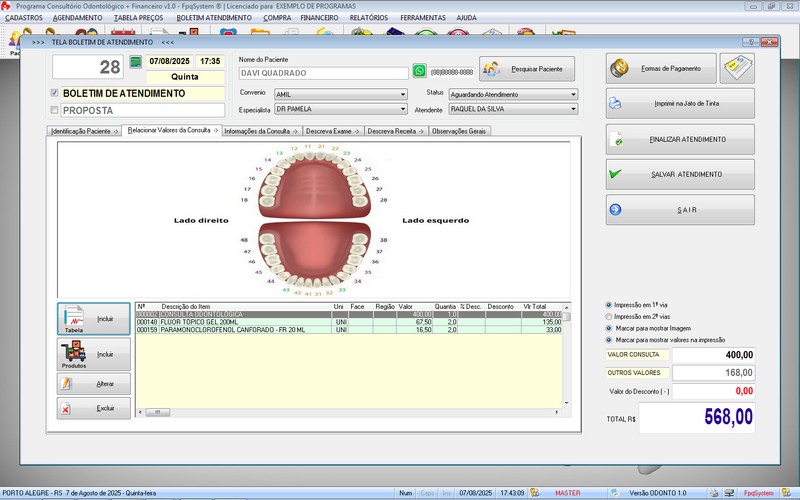Screen dimensions: 800x500
Task: Click Incluir Produtos button
Action: [93, 354]
